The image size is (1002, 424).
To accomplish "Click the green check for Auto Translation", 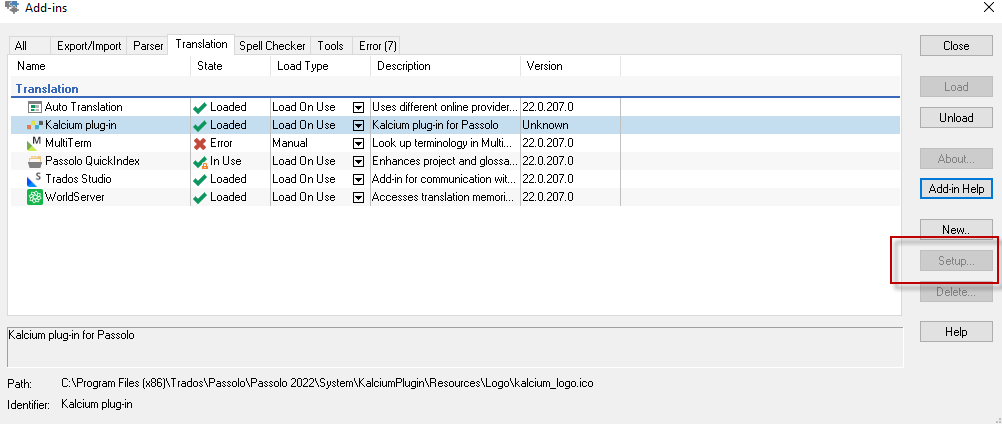I will tap(199, 108).
